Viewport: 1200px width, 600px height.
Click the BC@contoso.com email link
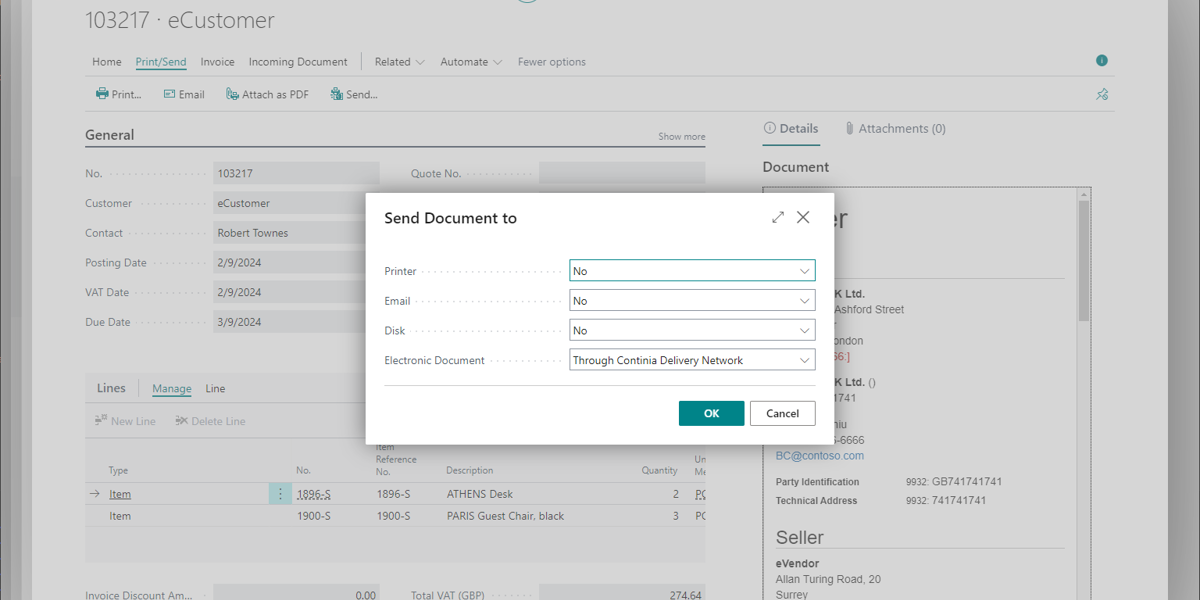click(819, 456)
